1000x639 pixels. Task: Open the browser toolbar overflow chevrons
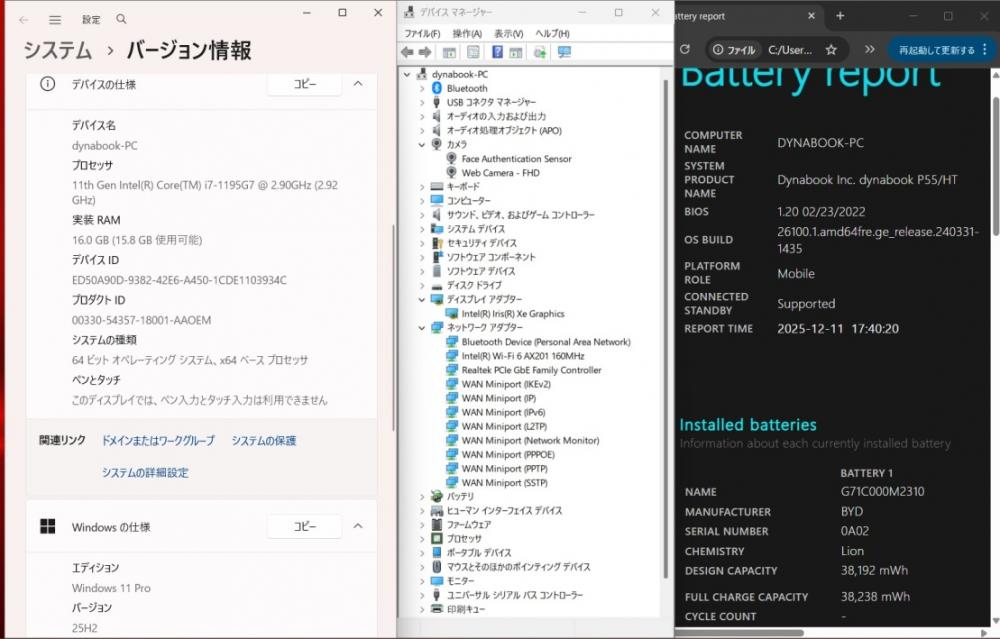[869, 49]
